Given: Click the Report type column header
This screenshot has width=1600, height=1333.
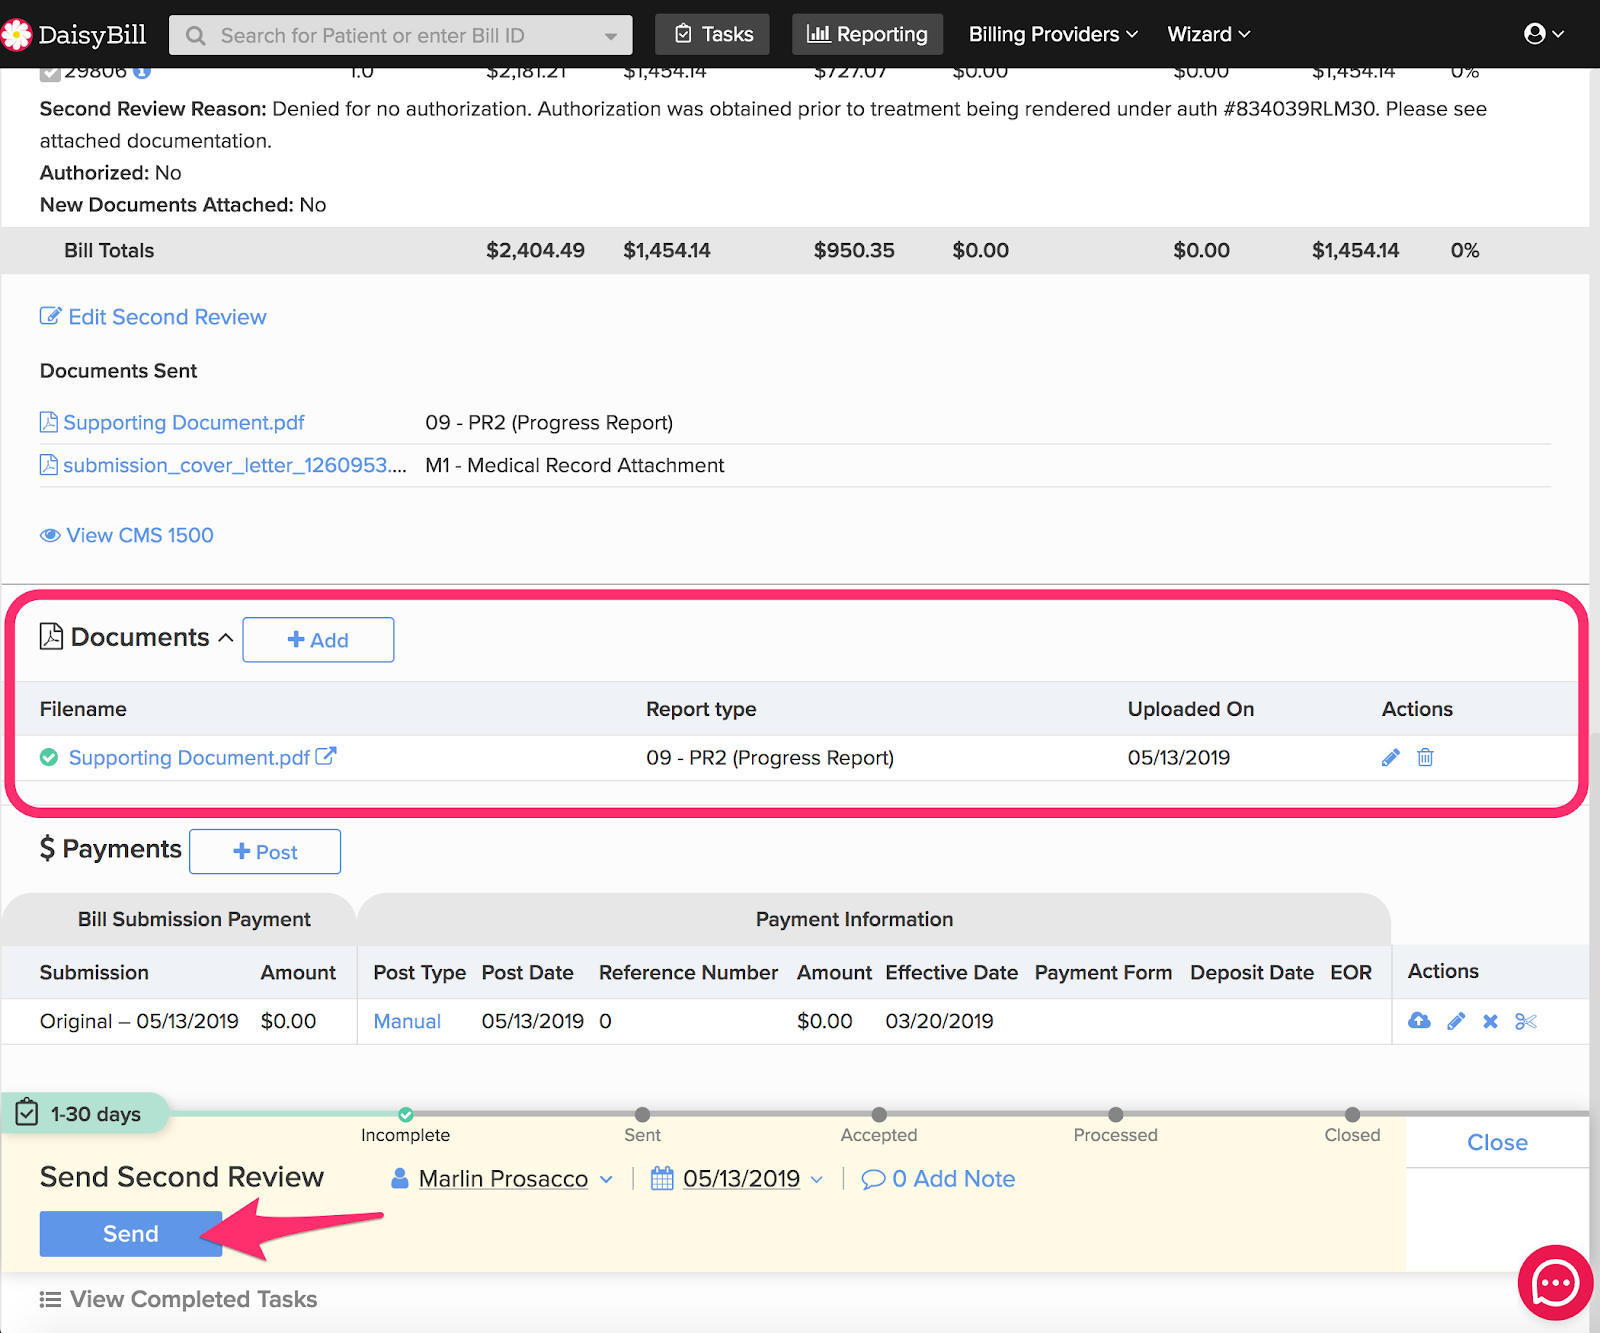Looking at the screenshot, I should point(701,709).
